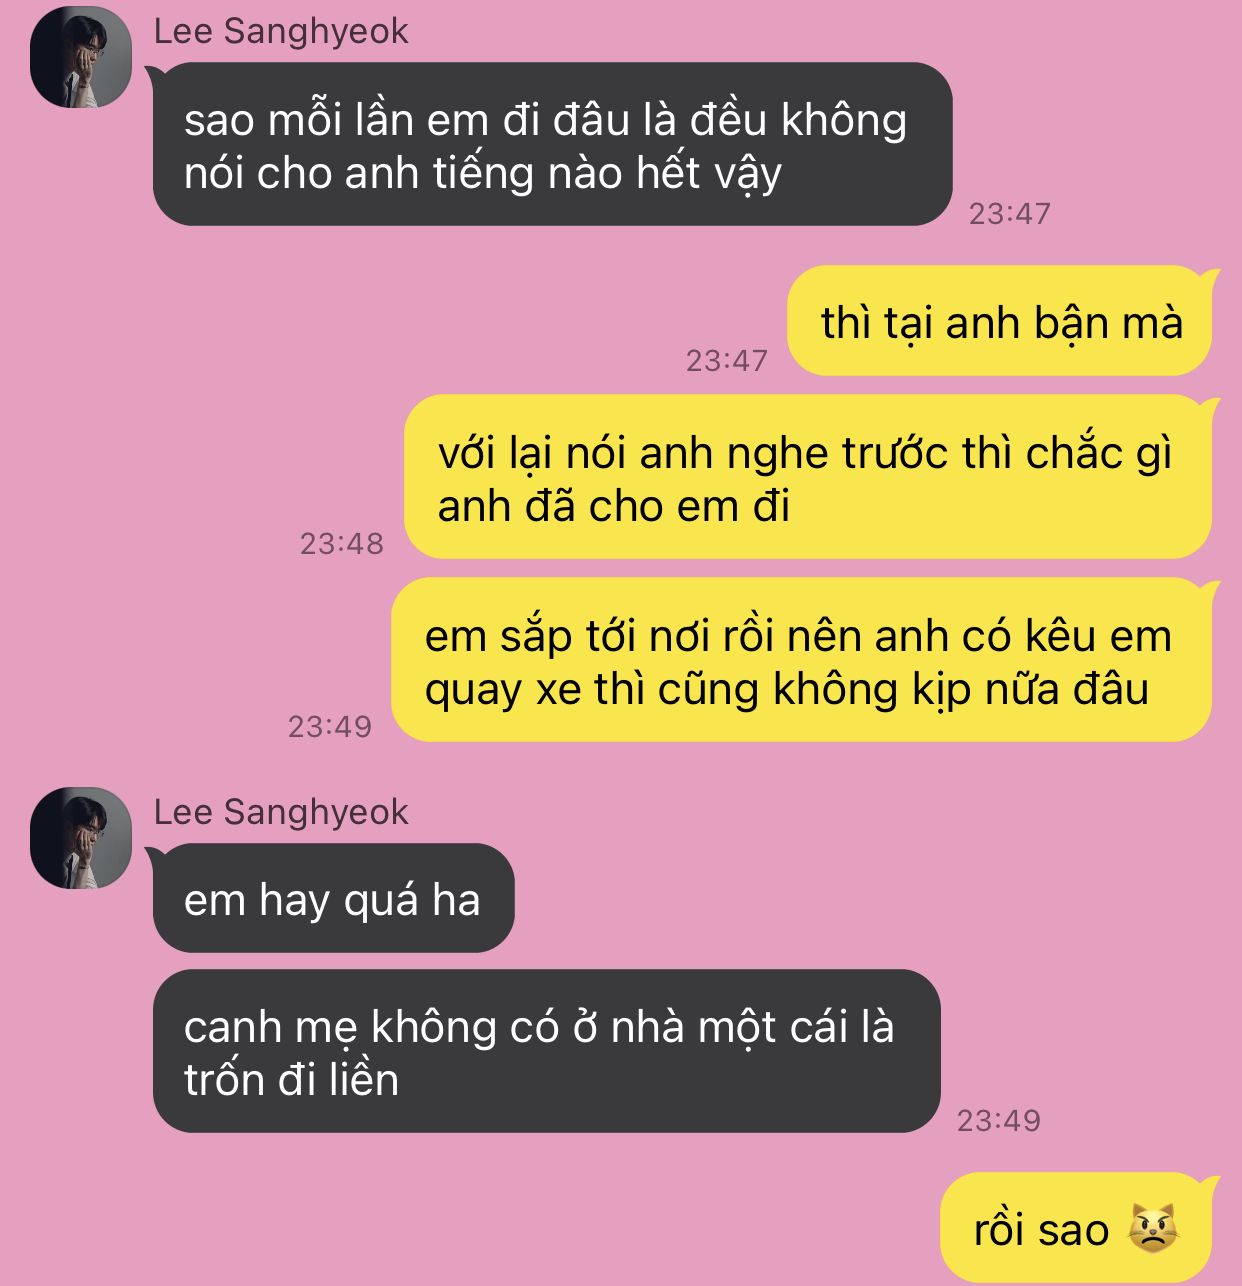Screen dimensions: 1242x1286
Task: Open Lee Sanghyeok's avatar beside the first message
Action: click(81, 58)
